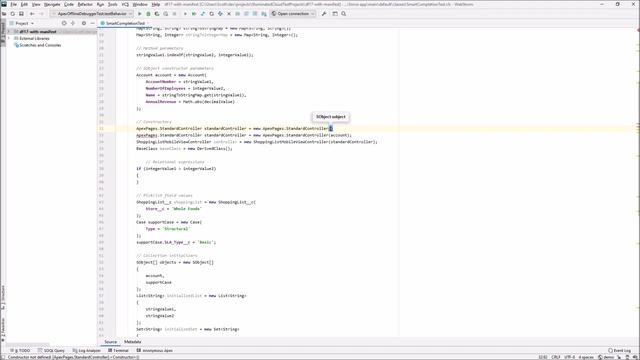Open the VCS menu
640x360 pixels.
pyautogui.click(x=125, y=4)
